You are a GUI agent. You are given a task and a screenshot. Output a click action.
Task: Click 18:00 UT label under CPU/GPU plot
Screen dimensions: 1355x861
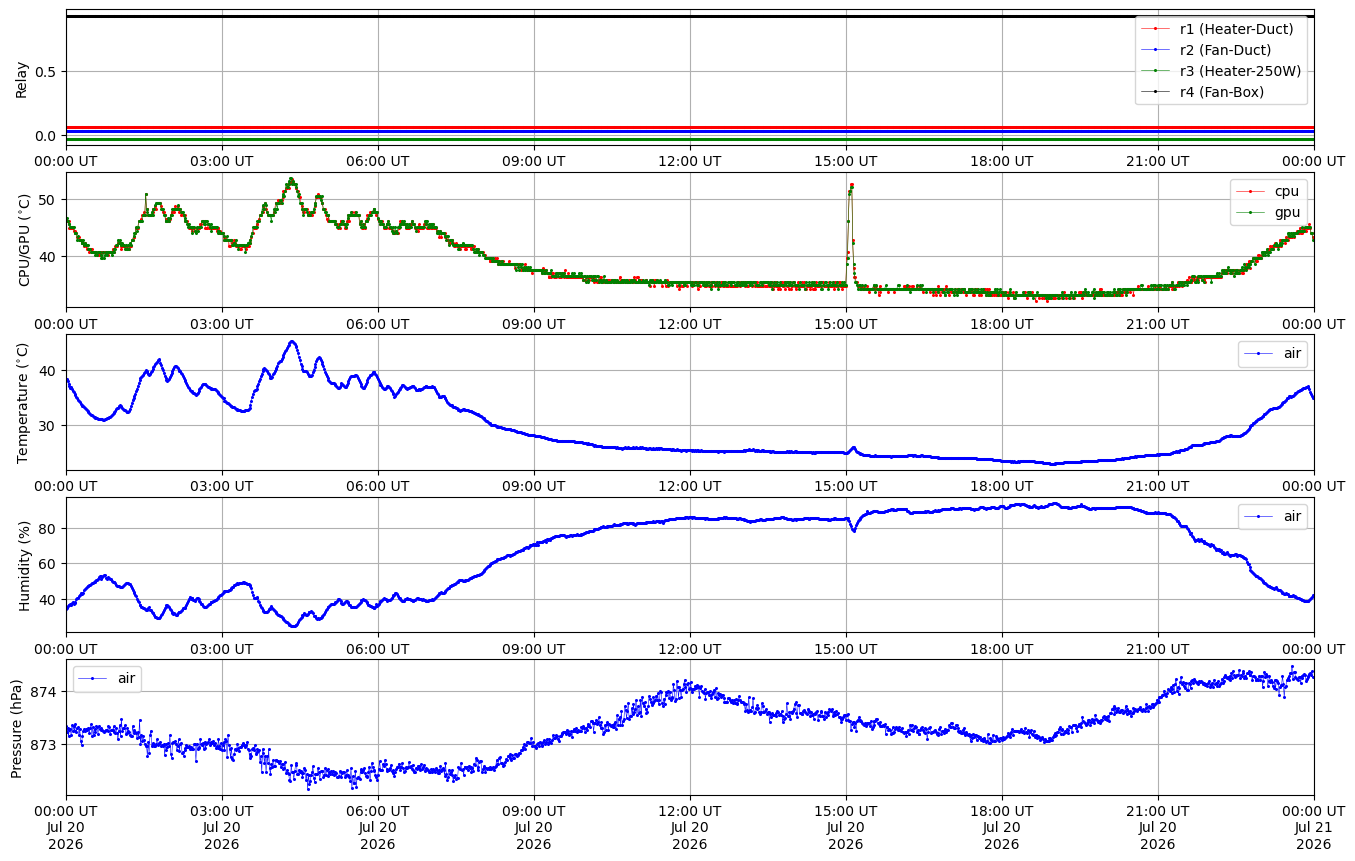[x=1002, y=324]
